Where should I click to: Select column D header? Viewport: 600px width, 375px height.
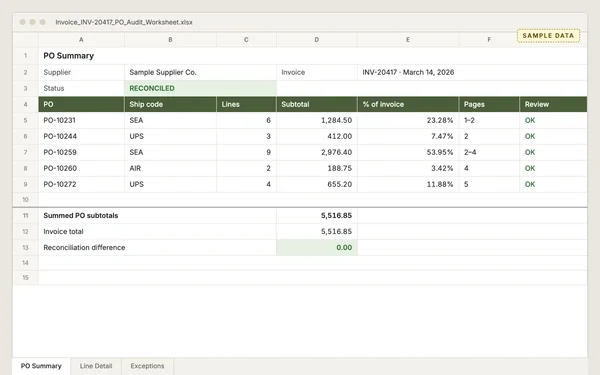(x=317, y=40)
